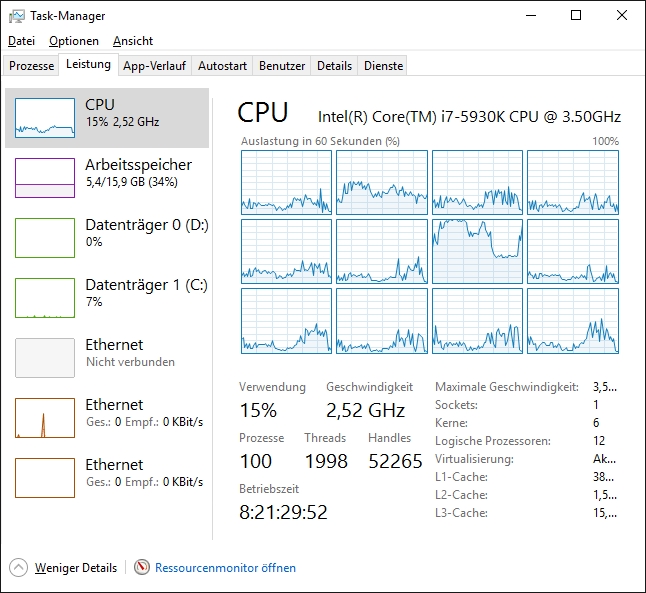Show the Dienste tab
Image resolution: width=646 pixels, height=593 pixels.
[x=384, y=66]
